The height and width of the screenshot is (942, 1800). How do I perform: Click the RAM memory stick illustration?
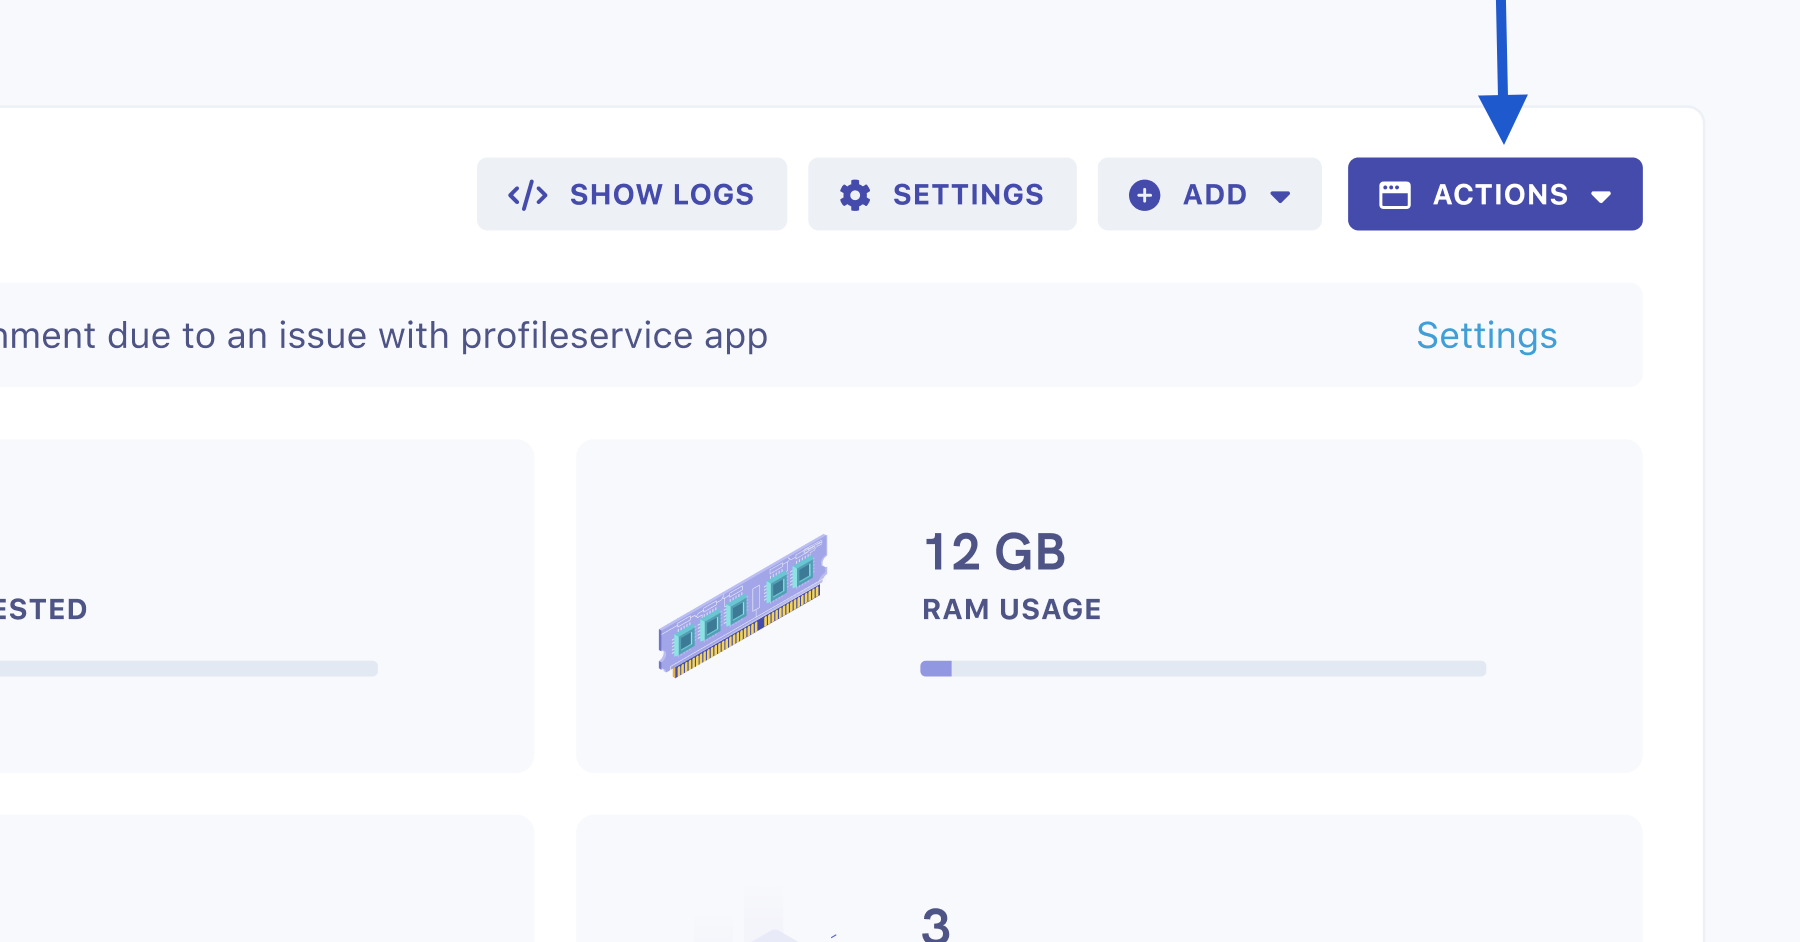(743, 606)
